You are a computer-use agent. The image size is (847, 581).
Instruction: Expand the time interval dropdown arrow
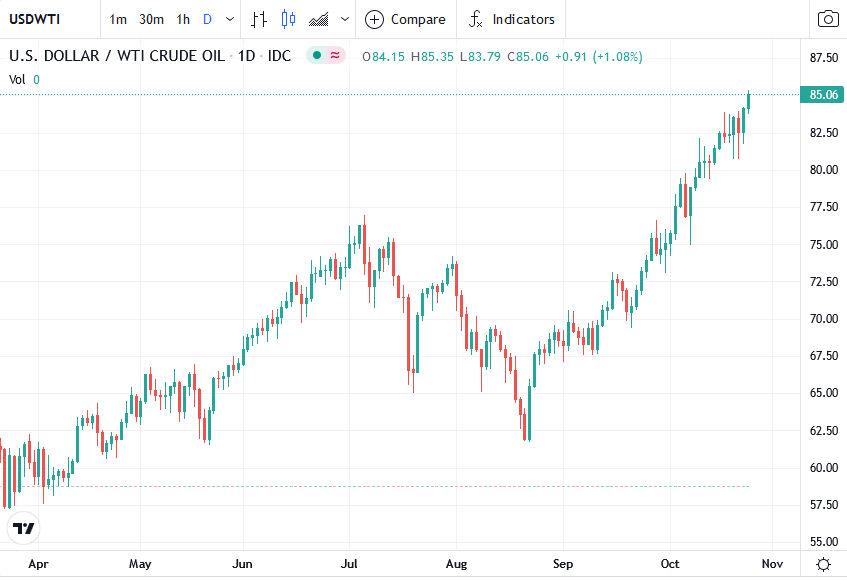point(230,19)
